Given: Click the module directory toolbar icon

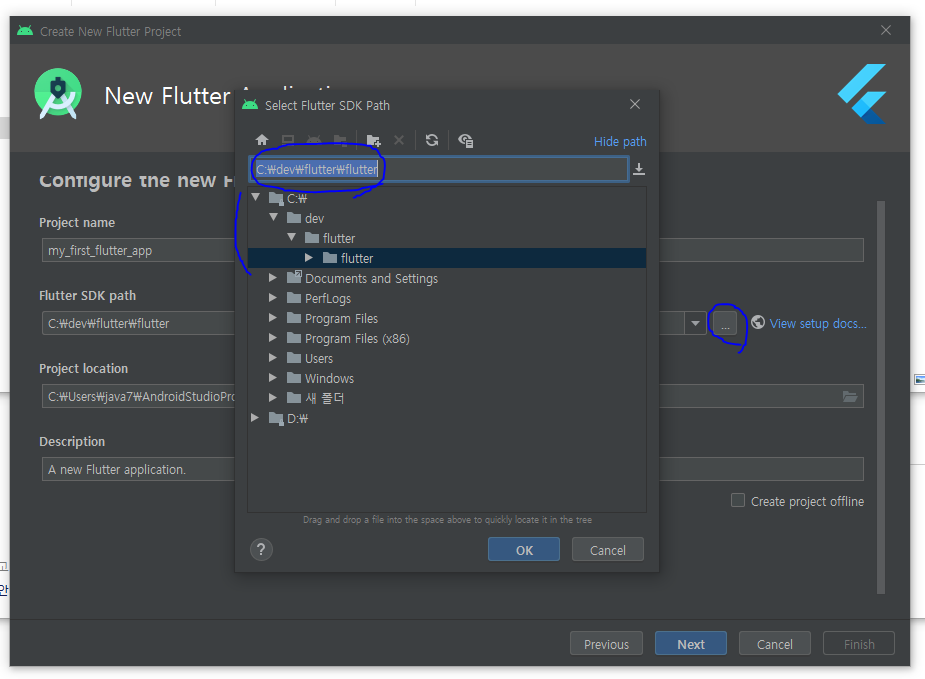Looking at the screenshot, I should coord(340,140).
